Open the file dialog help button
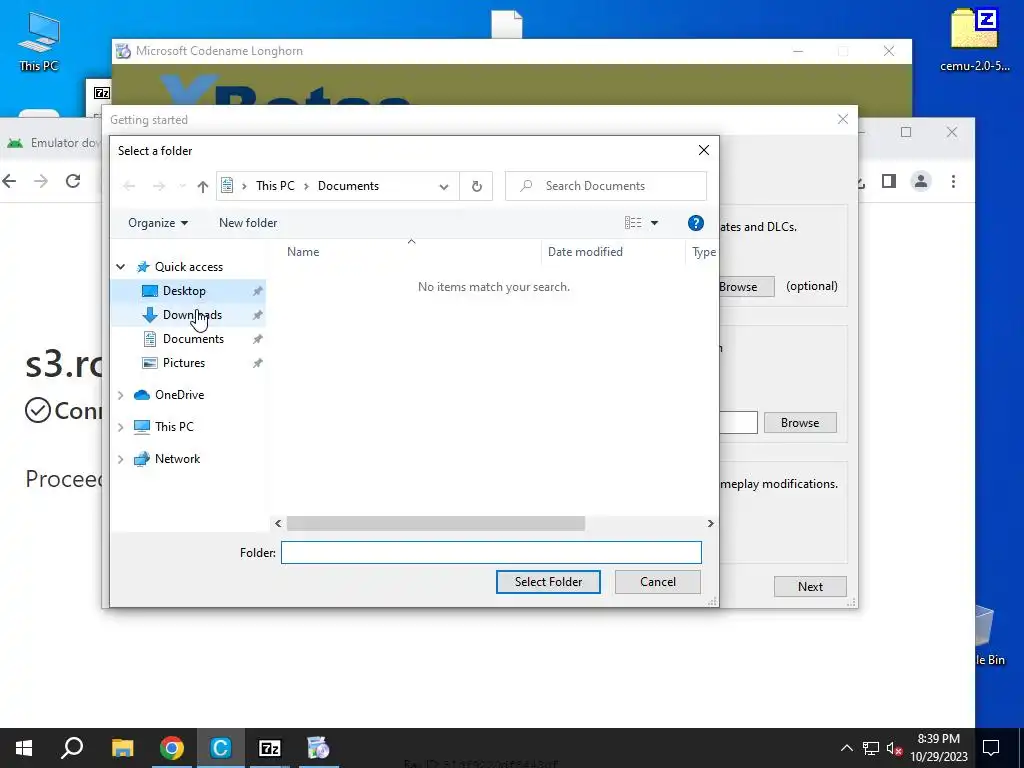 pyautogui.click(x=696, y=223)
